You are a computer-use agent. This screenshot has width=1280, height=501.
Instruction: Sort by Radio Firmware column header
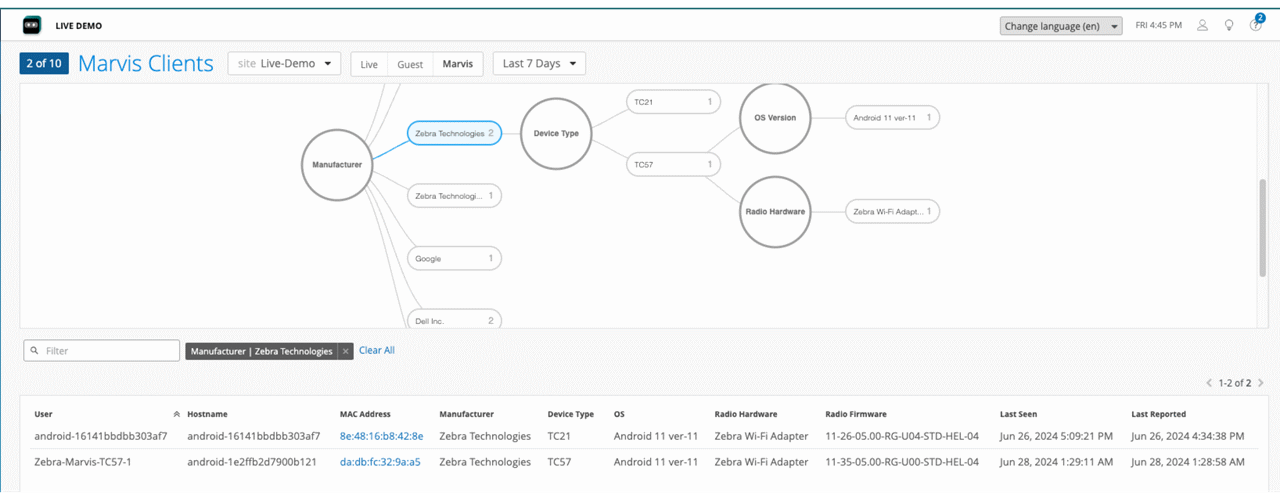point(856,414)
